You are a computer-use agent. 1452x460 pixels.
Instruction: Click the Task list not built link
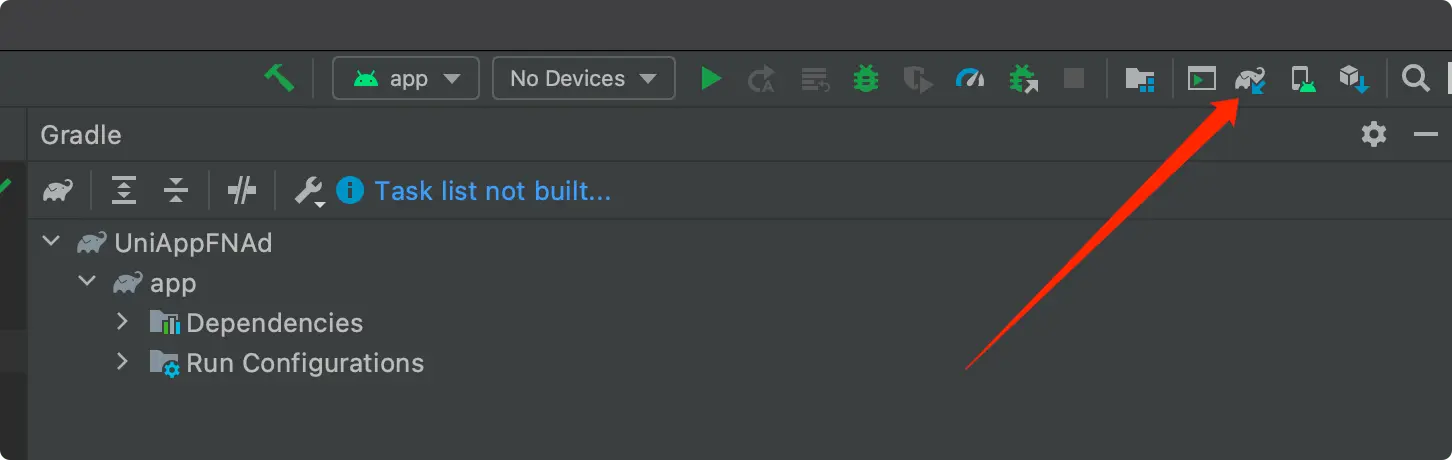click(492, 190)
